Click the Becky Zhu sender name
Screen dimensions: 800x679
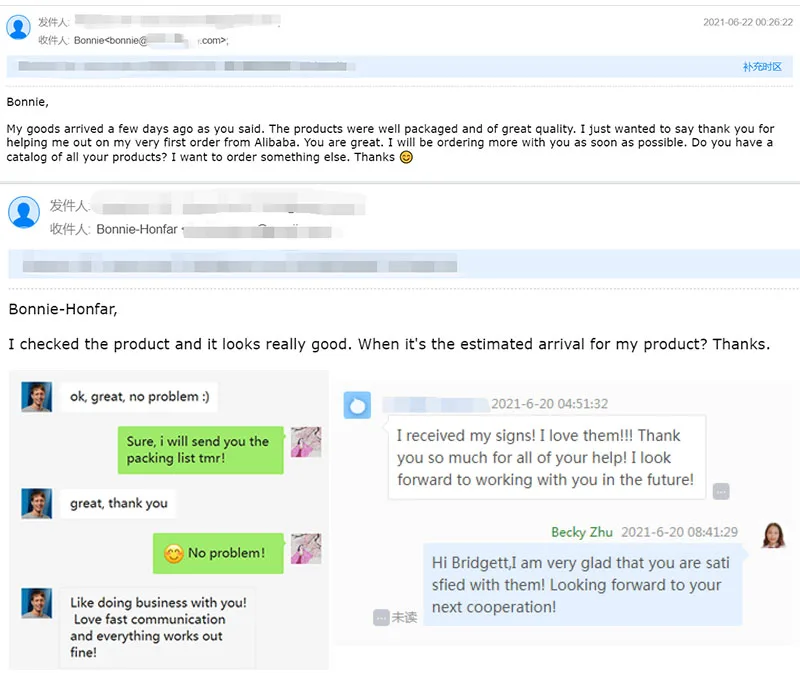[x=582, y=532]
